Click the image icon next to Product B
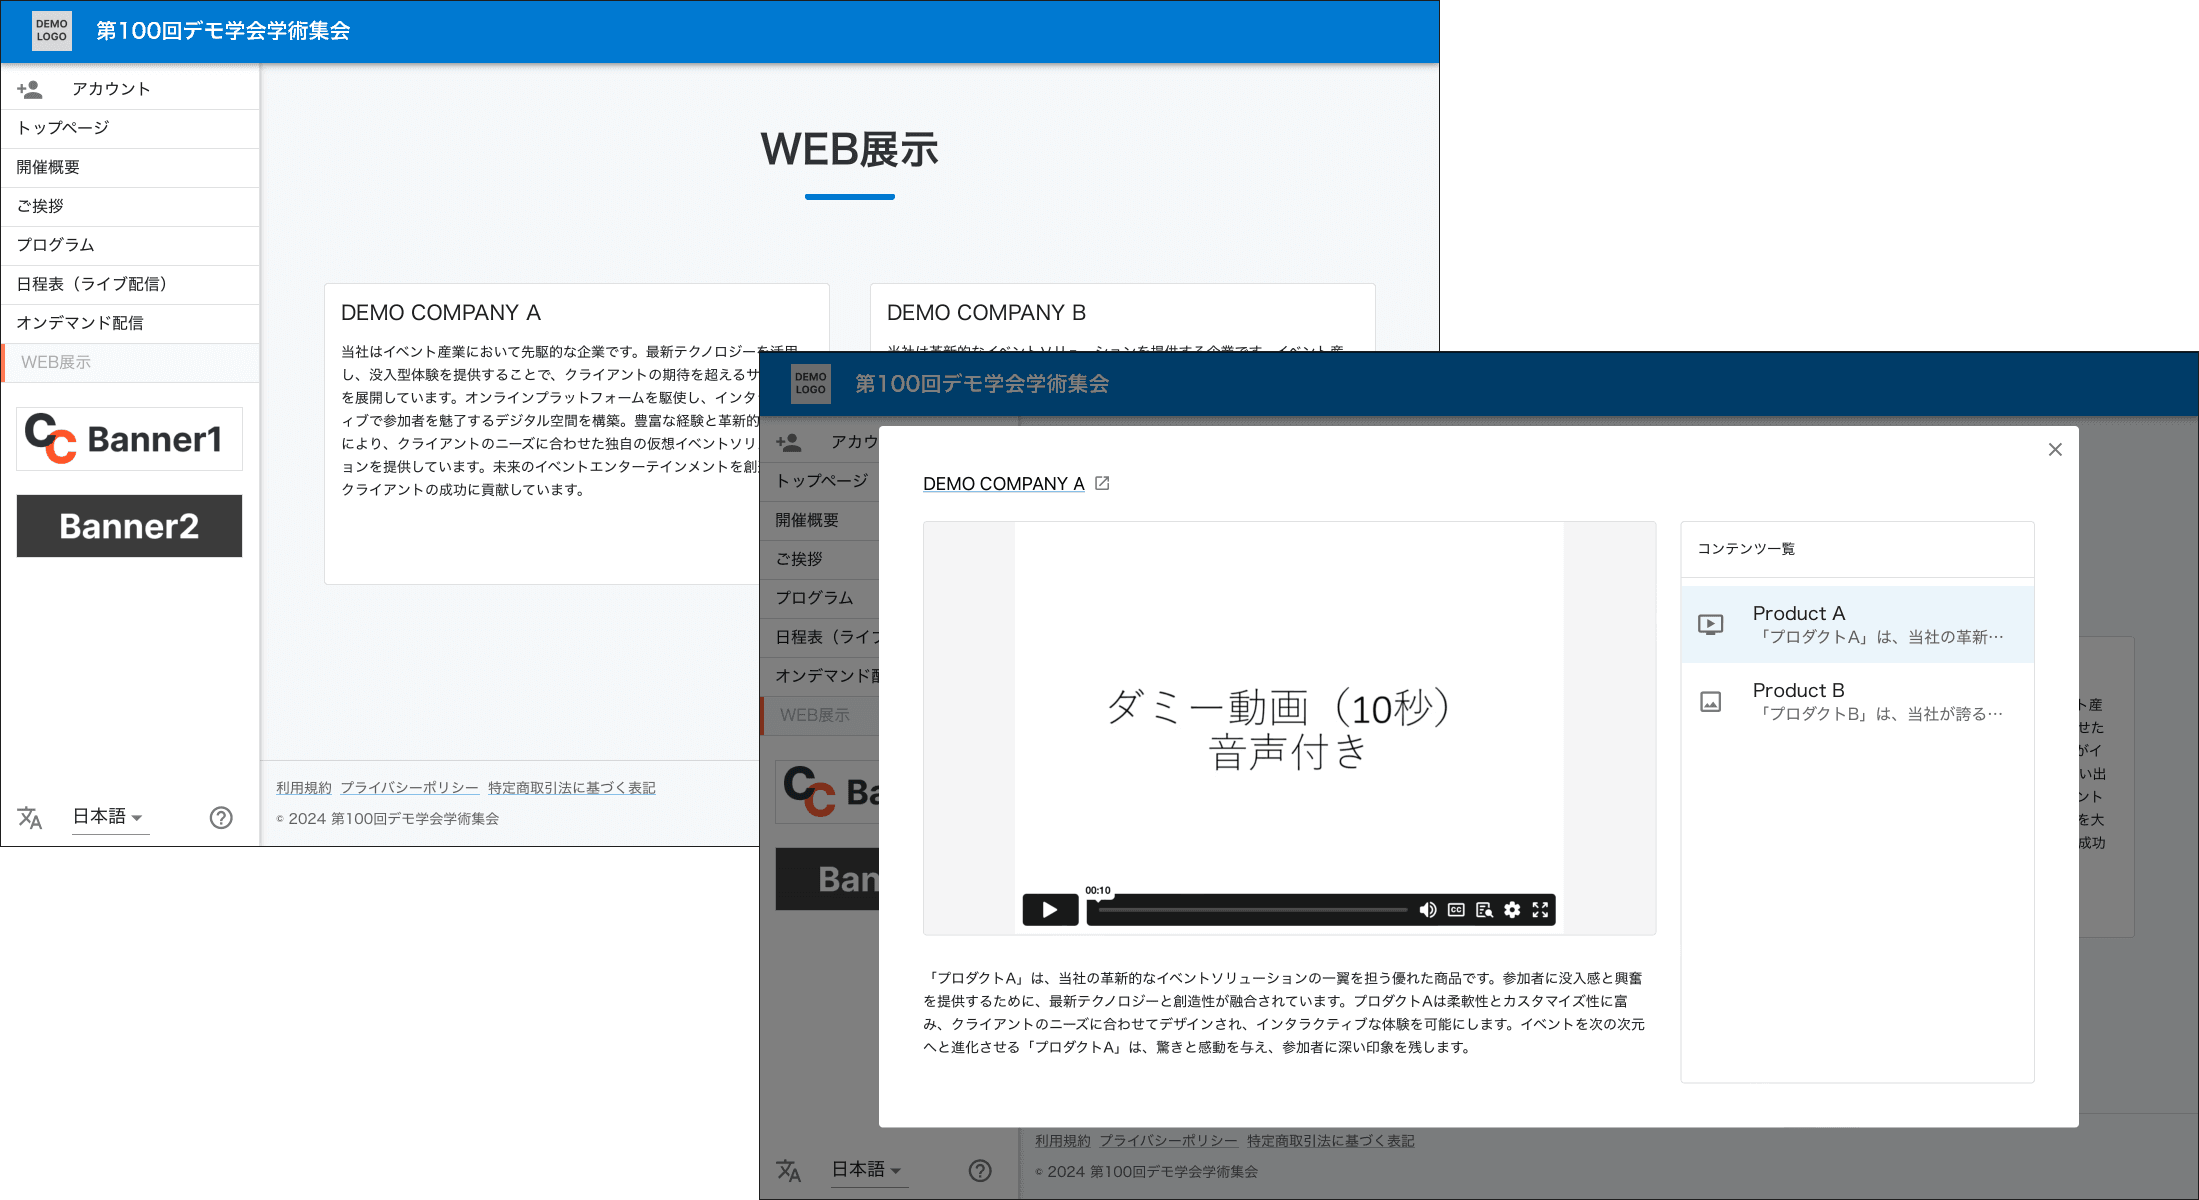This screenshot has width=2199, height=1200. click(x=1711, y=702)
